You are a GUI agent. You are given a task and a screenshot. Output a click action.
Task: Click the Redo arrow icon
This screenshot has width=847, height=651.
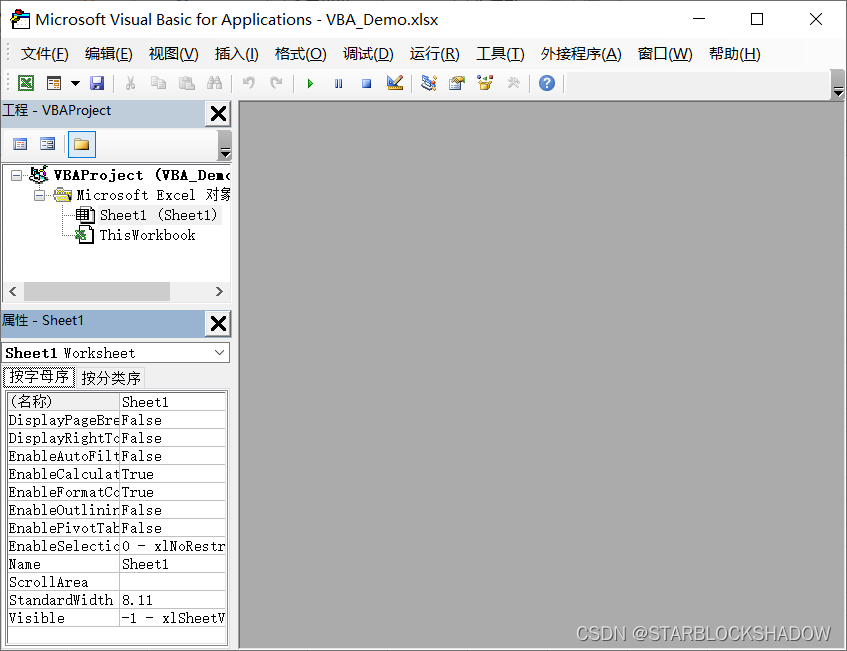point(277,83)
